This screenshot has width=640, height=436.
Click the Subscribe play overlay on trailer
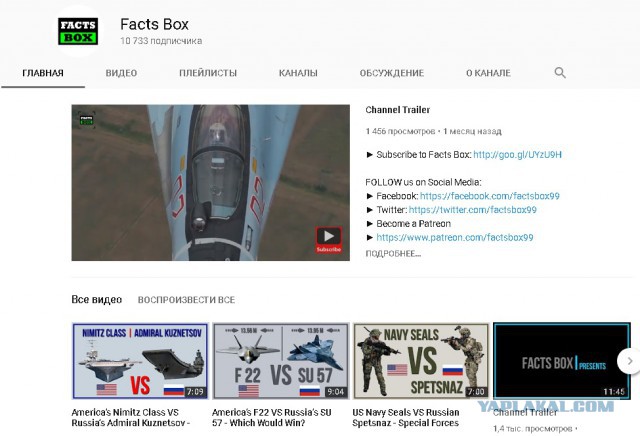click(x=329, y=240)
